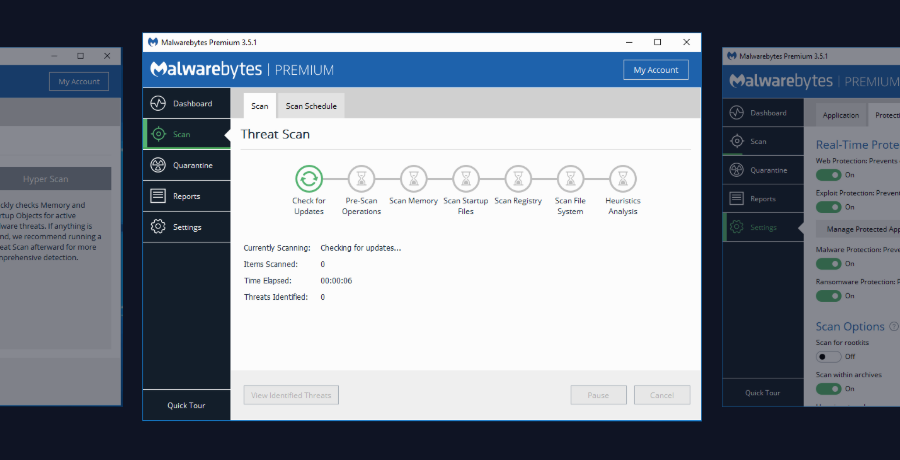900x460 pixels.
Task: Switch to the Scan tab
Action: point(259,106)
